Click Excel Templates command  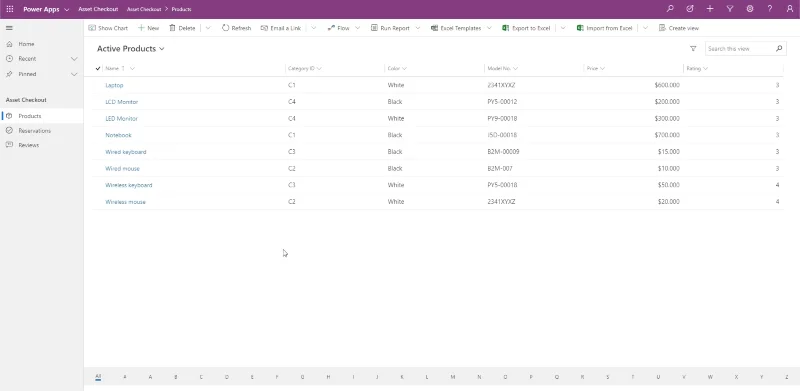(456, 28)
